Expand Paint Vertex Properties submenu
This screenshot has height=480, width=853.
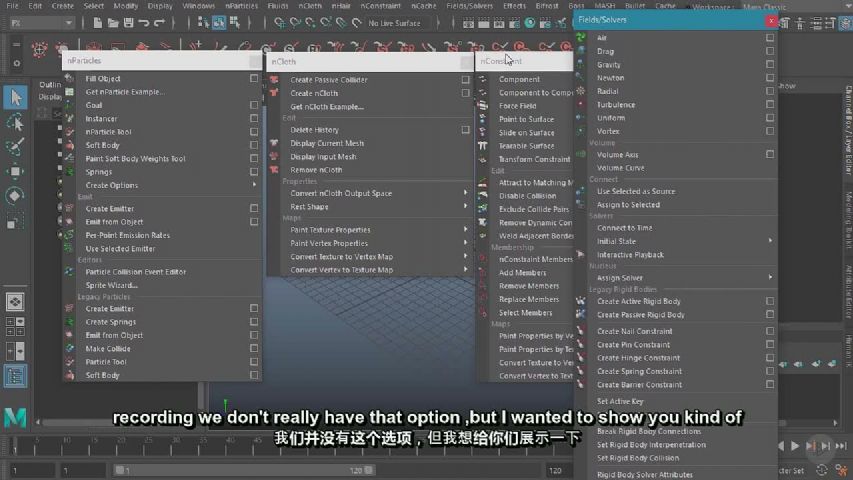(x=466, y=243)
